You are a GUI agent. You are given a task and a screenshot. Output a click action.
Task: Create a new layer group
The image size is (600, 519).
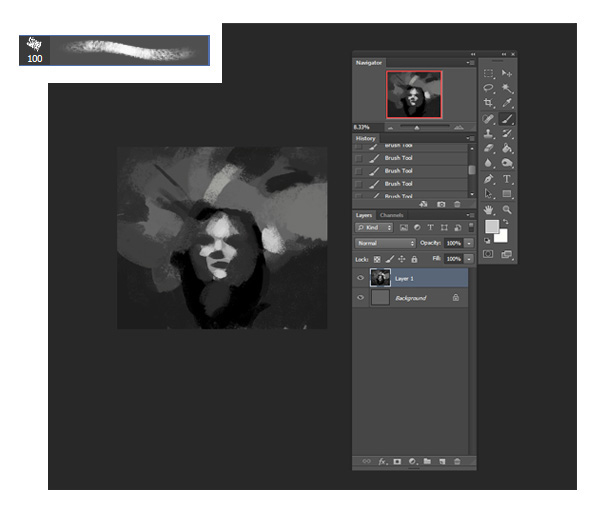pos(427,462)
